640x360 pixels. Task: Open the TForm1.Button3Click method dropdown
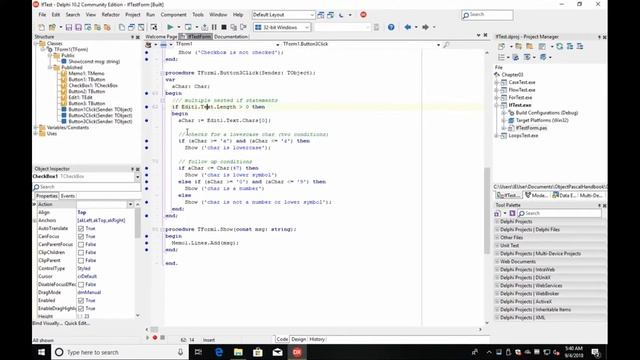tap(438, 44)
